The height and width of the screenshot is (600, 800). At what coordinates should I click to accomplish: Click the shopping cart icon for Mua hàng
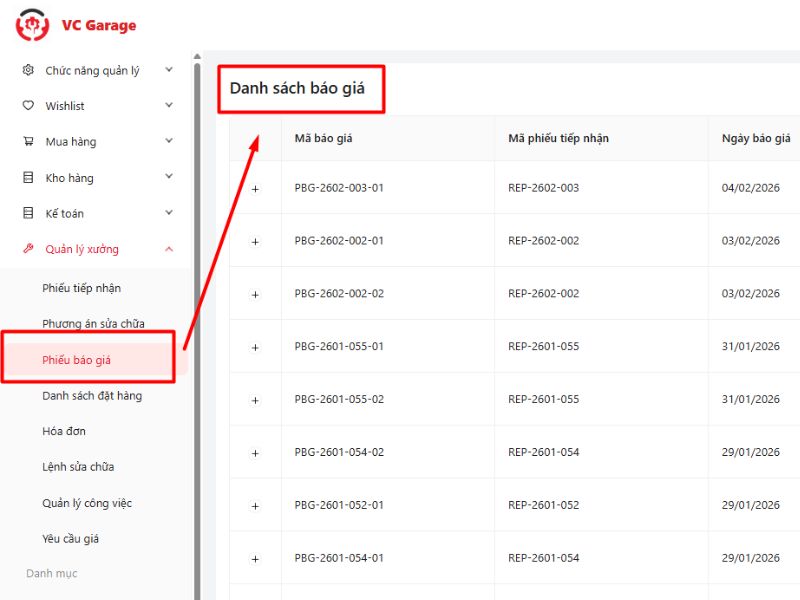(28, 142)
